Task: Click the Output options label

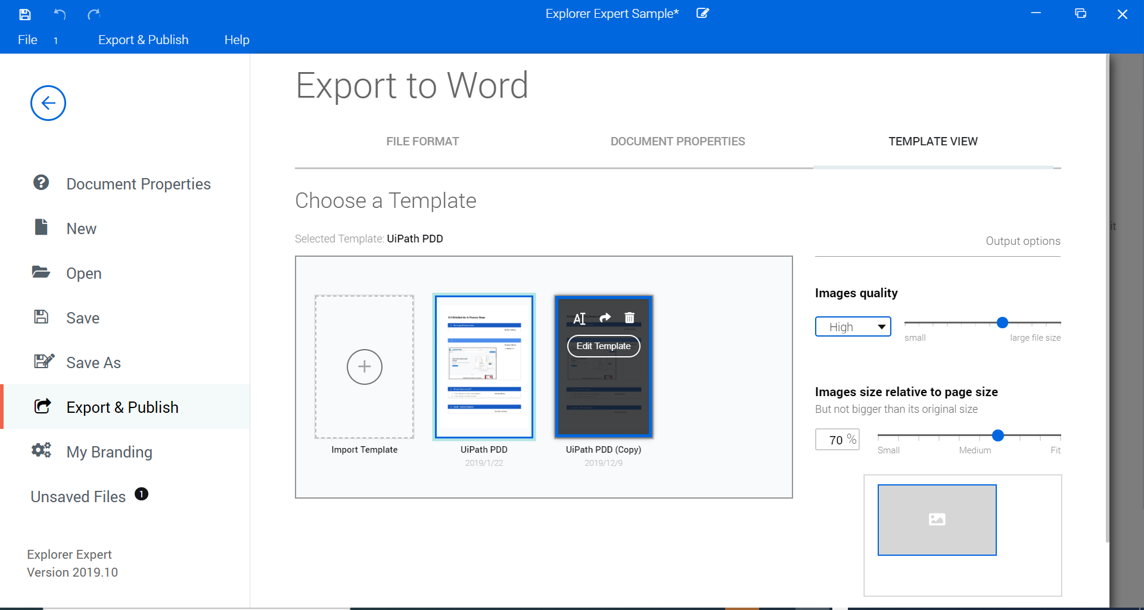Action: click(1023, 241)
